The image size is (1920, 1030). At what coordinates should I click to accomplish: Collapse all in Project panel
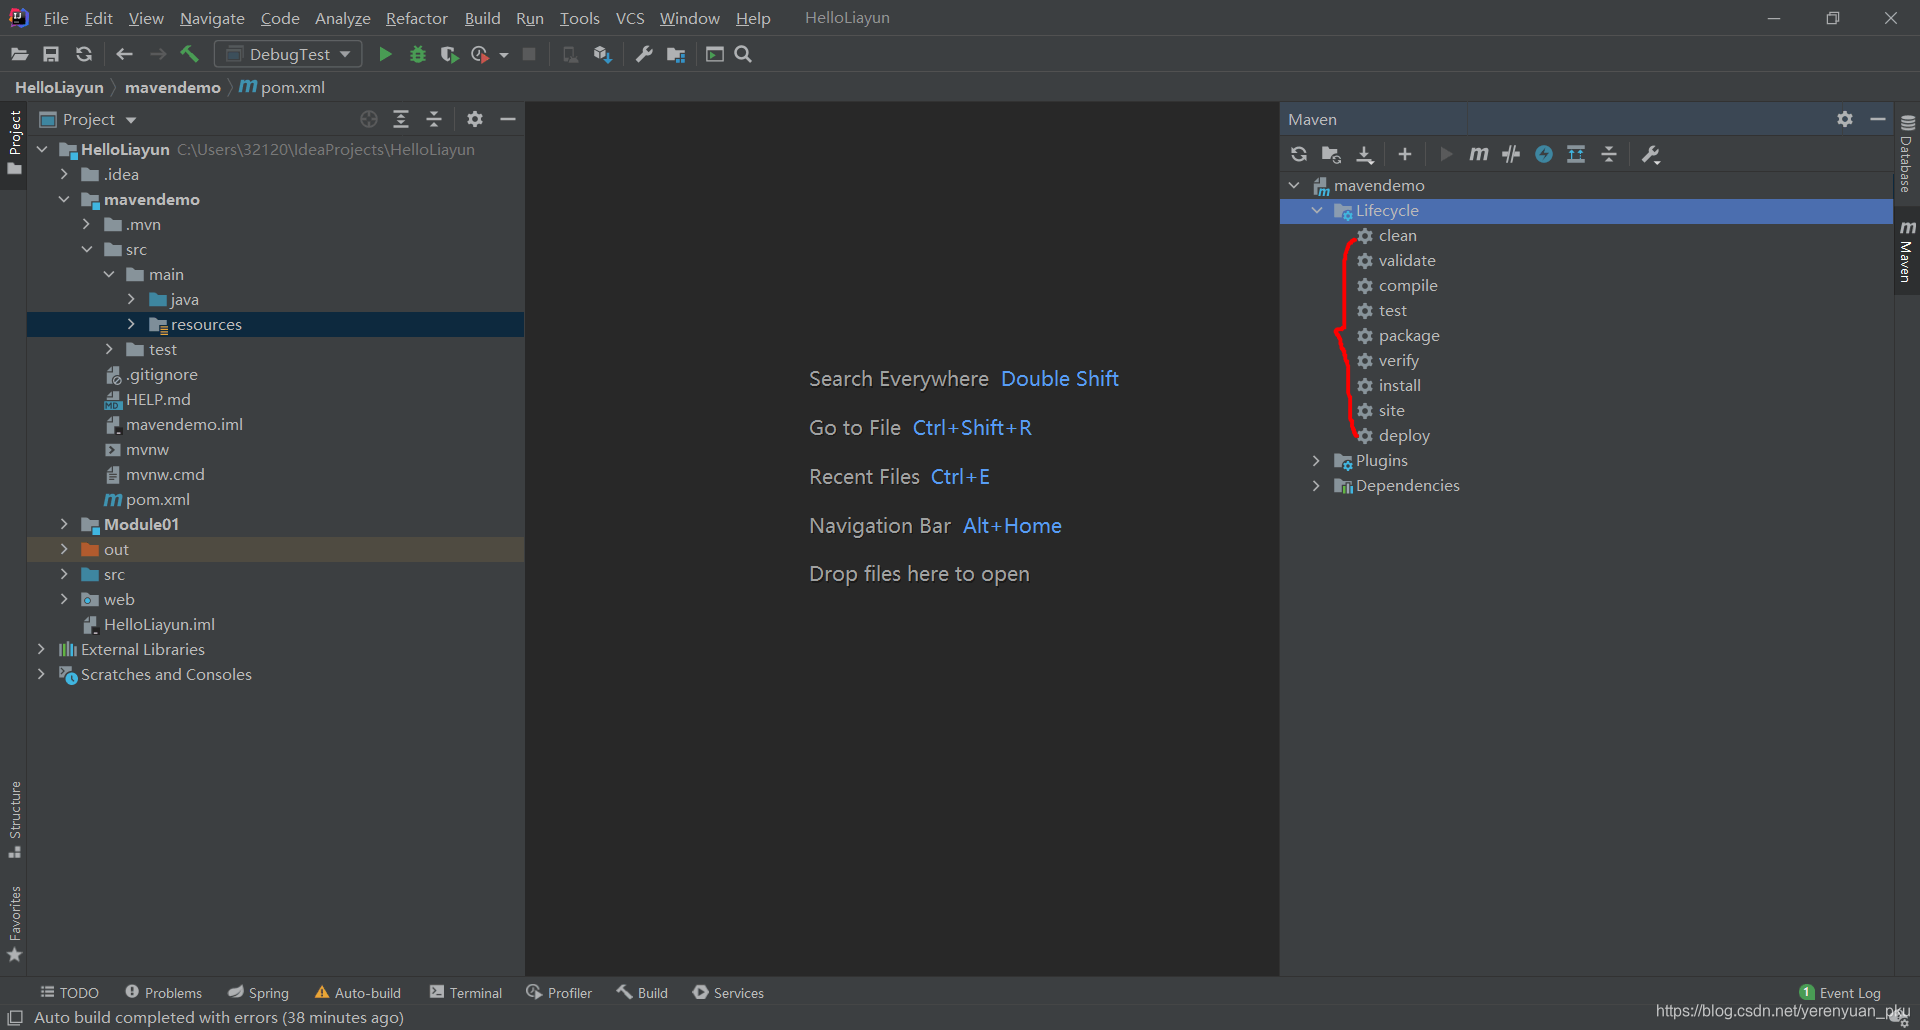coord(434,119)
